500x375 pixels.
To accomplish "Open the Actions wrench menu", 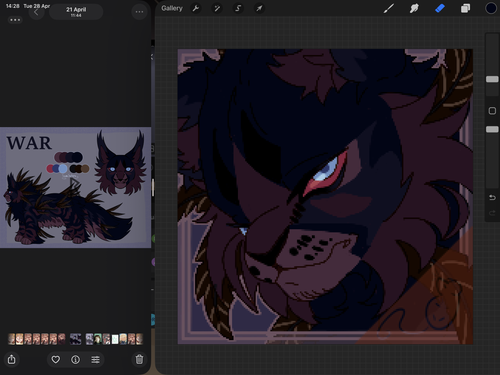I will pos(196,8).
